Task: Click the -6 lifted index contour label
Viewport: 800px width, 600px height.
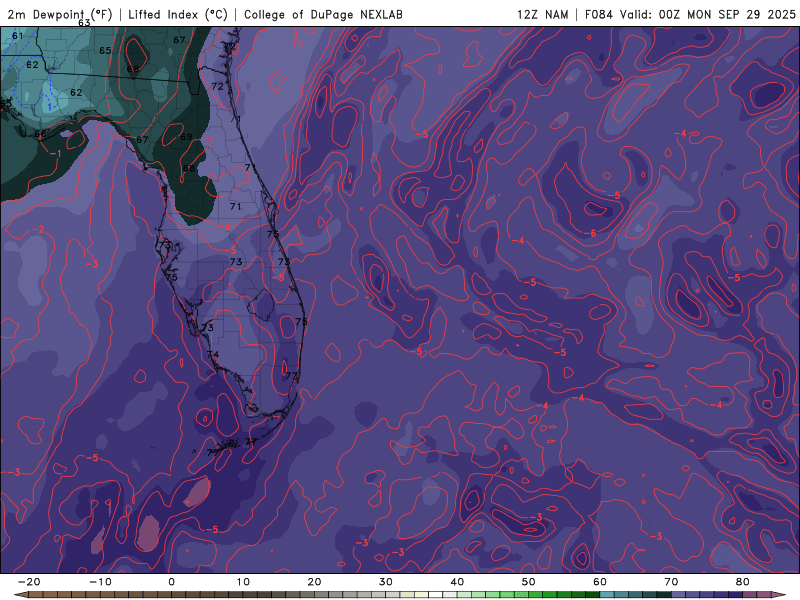Action: [x=590, y=233]
